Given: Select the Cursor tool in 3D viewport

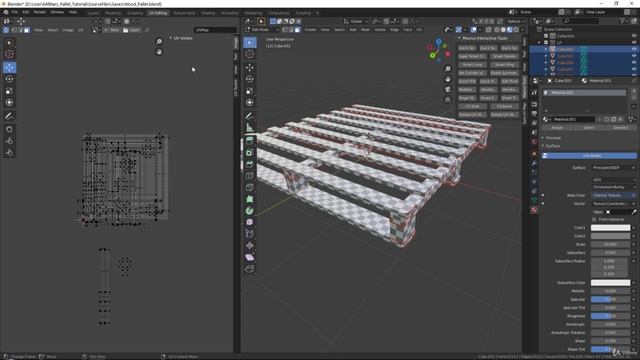Looking at the screenshot, I should pos(250,54).
